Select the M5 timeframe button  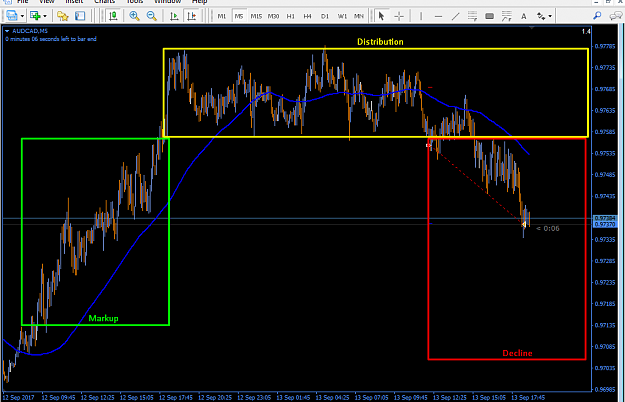click(x=239, y=16)
